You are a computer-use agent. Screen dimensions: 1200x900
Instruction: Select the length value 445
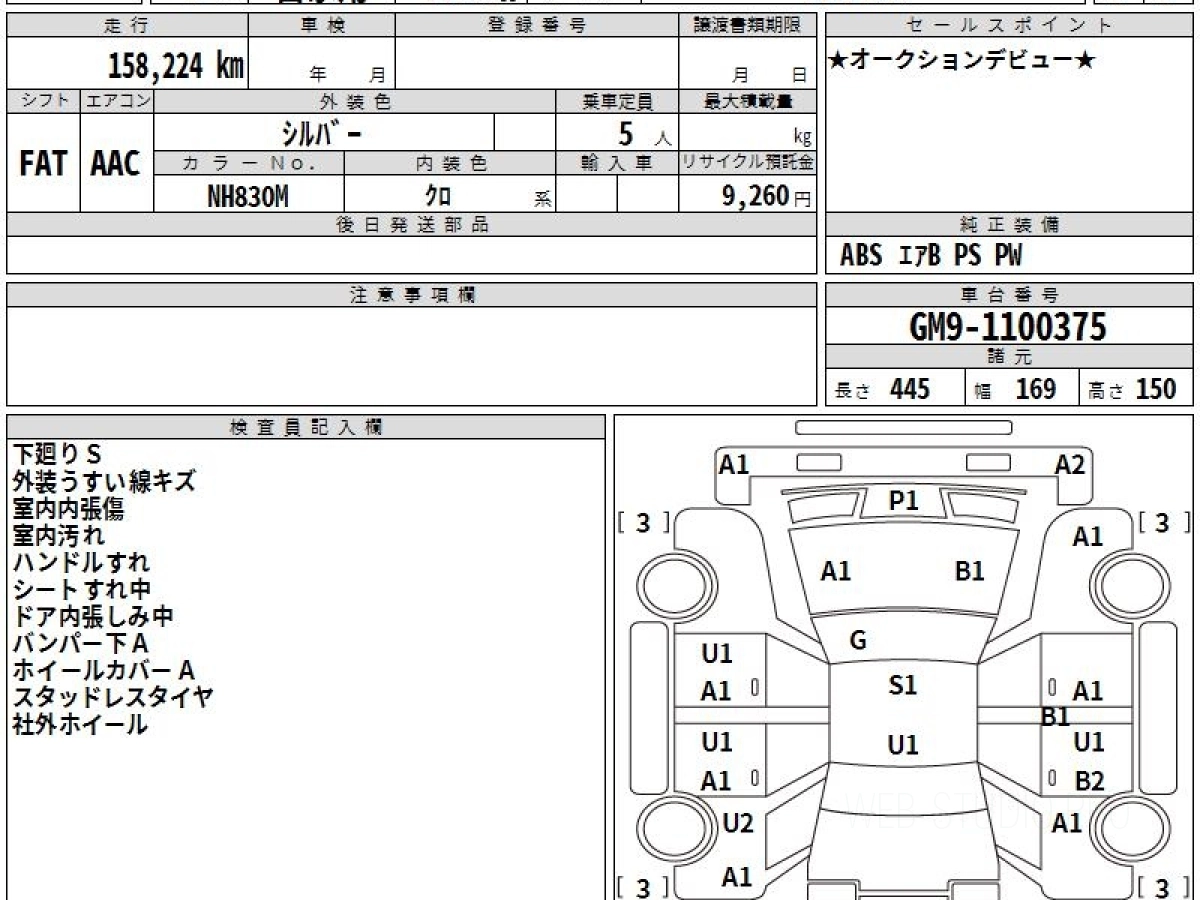910,389
